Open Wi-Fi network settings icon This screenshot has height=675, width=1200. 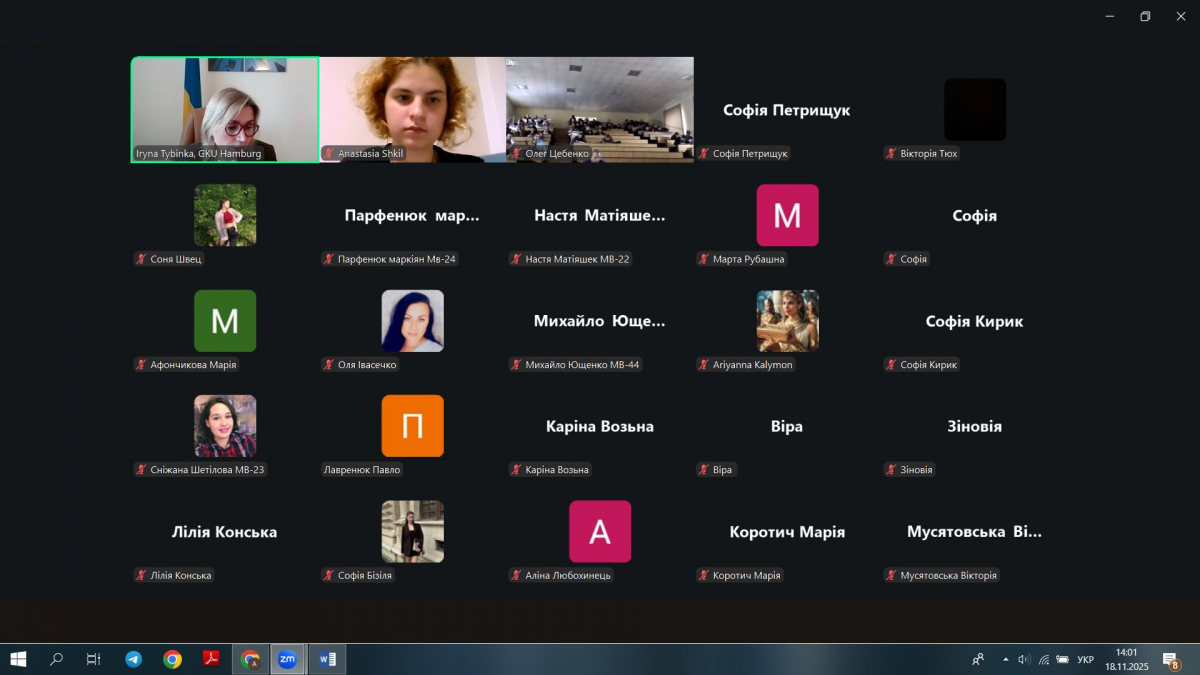[1044, 659]
